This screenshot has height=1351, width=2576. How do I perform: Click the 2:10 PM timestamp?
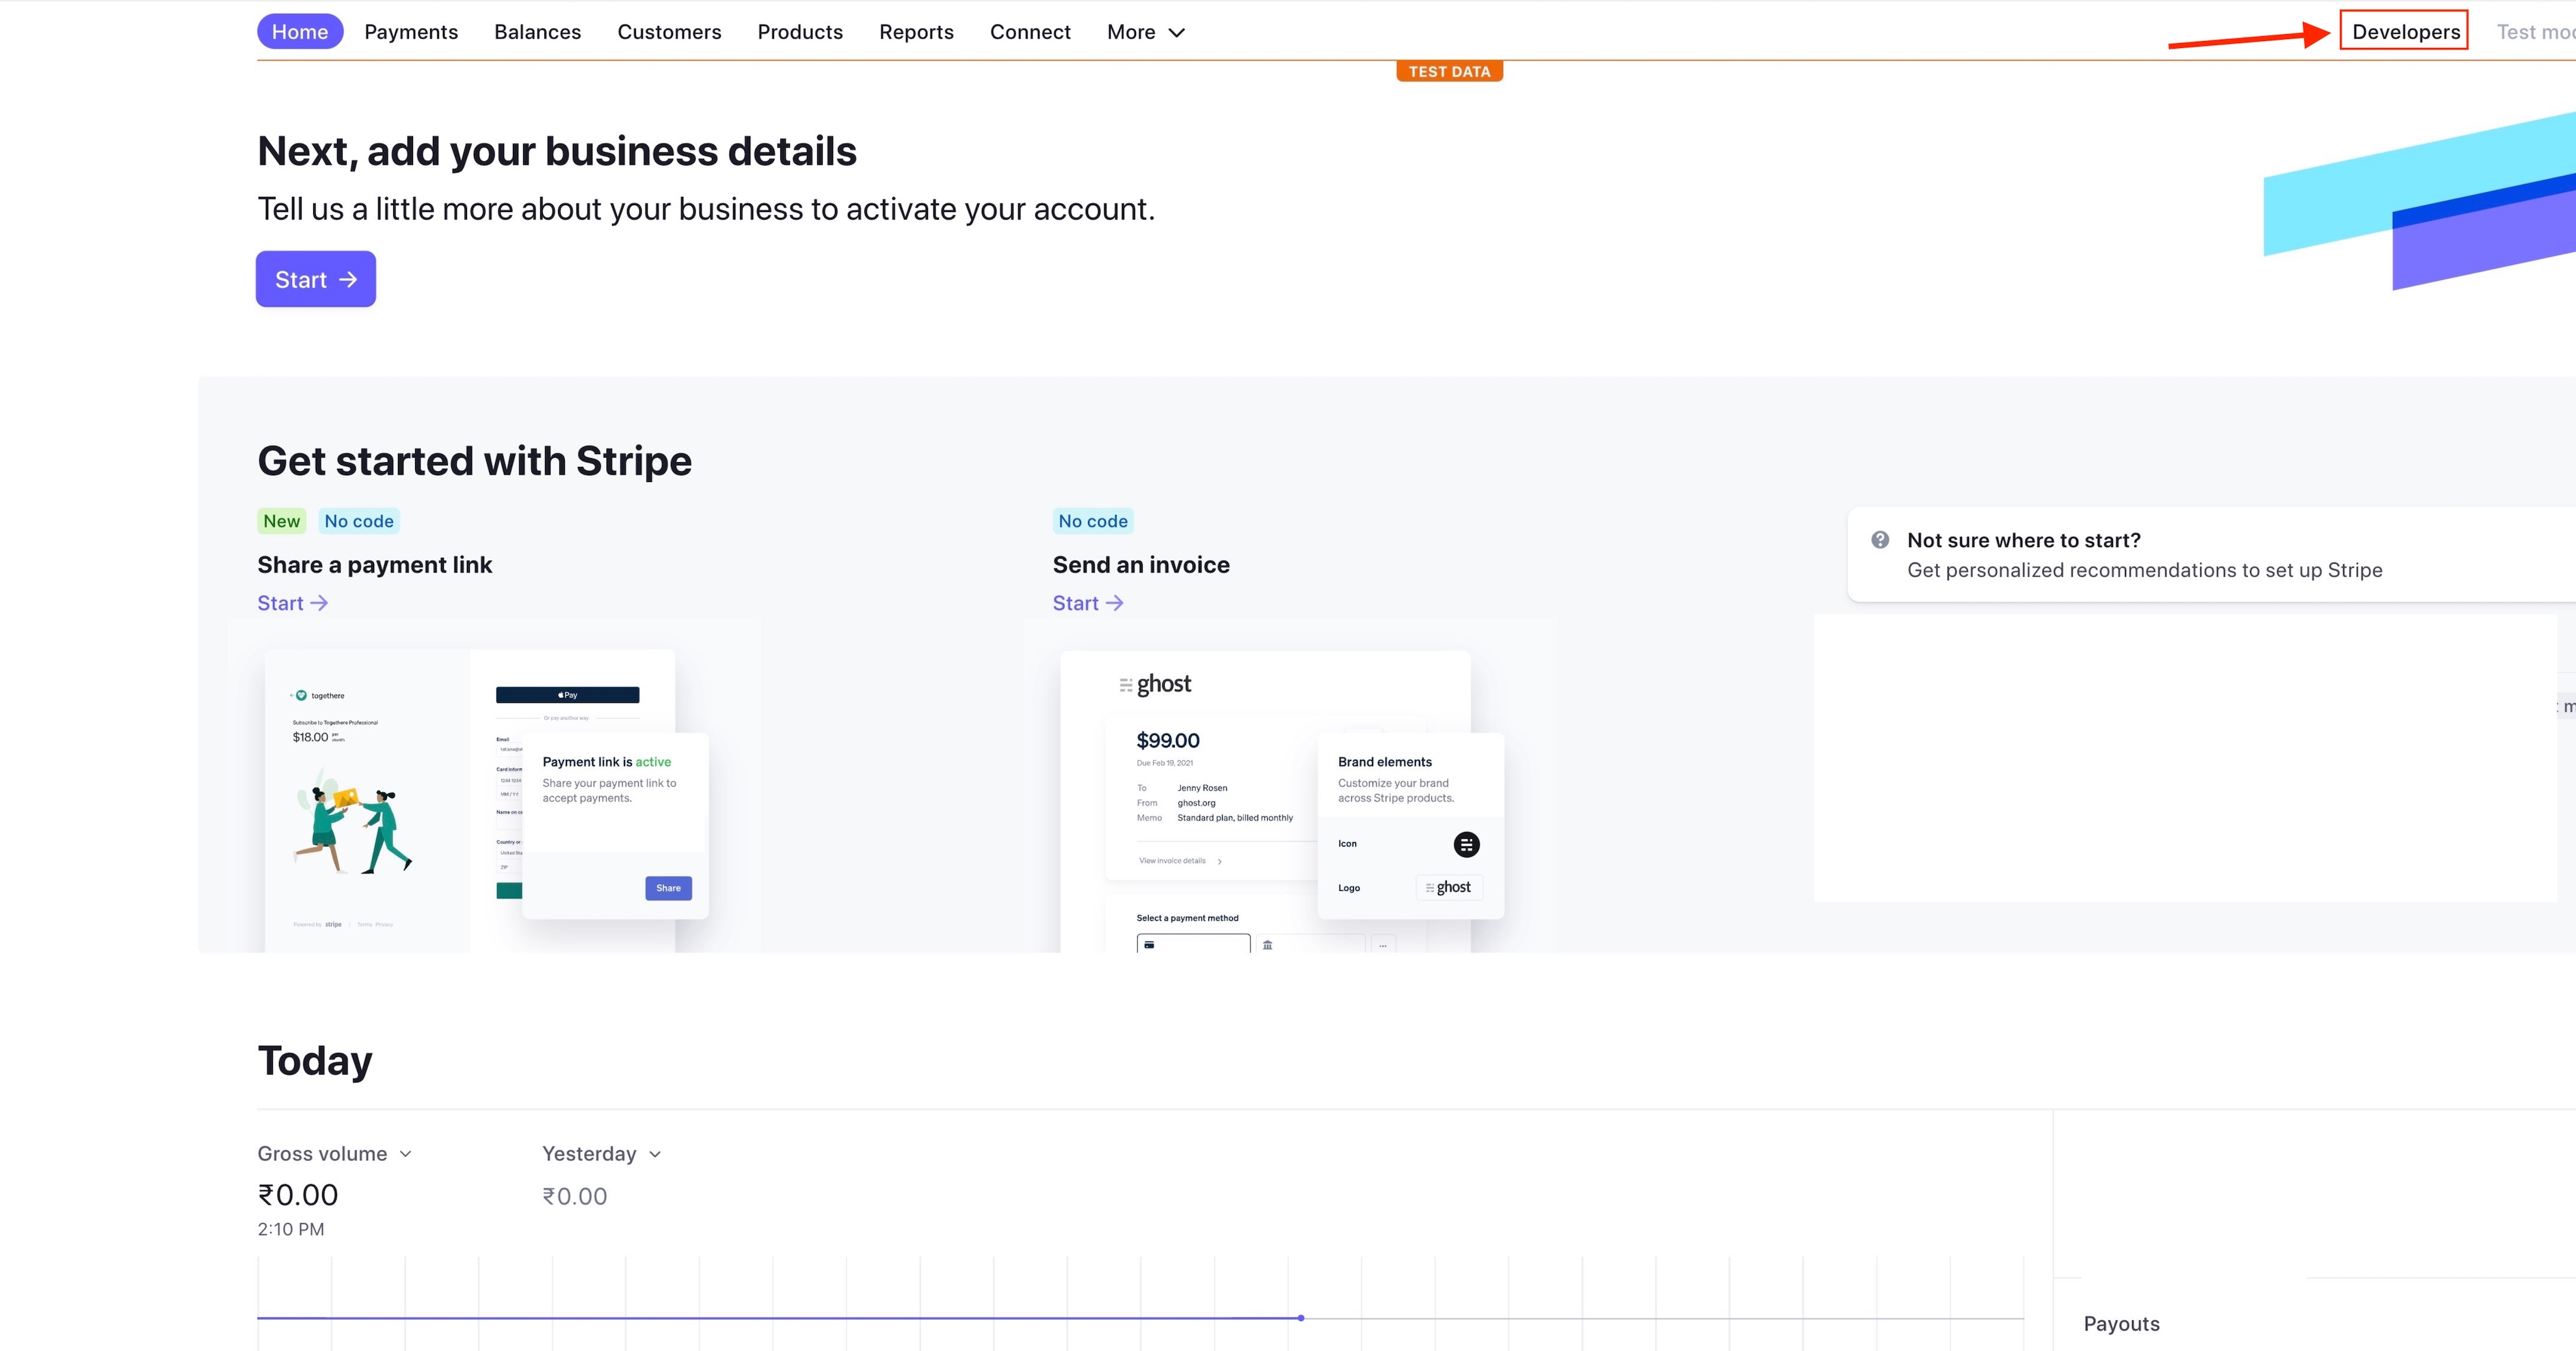tap(291, 1229)
